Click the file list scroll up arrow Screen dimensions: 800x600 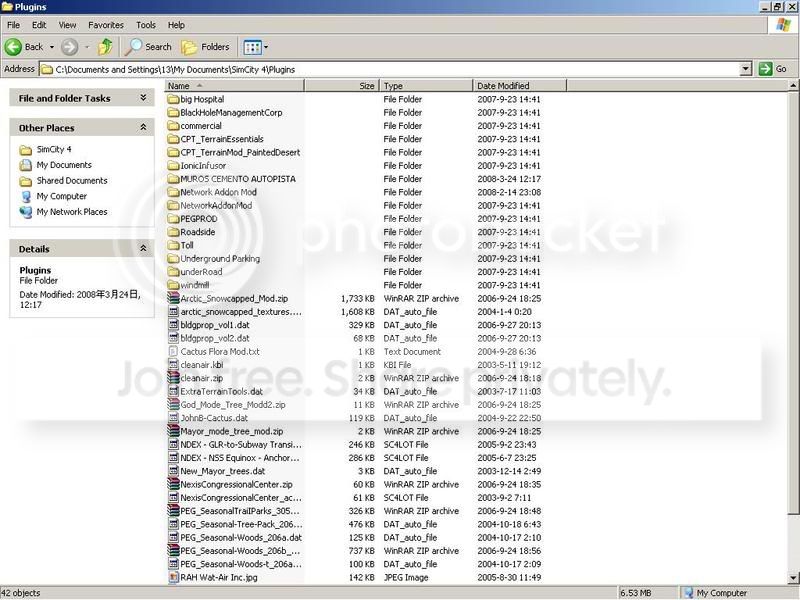pos(793,86)
